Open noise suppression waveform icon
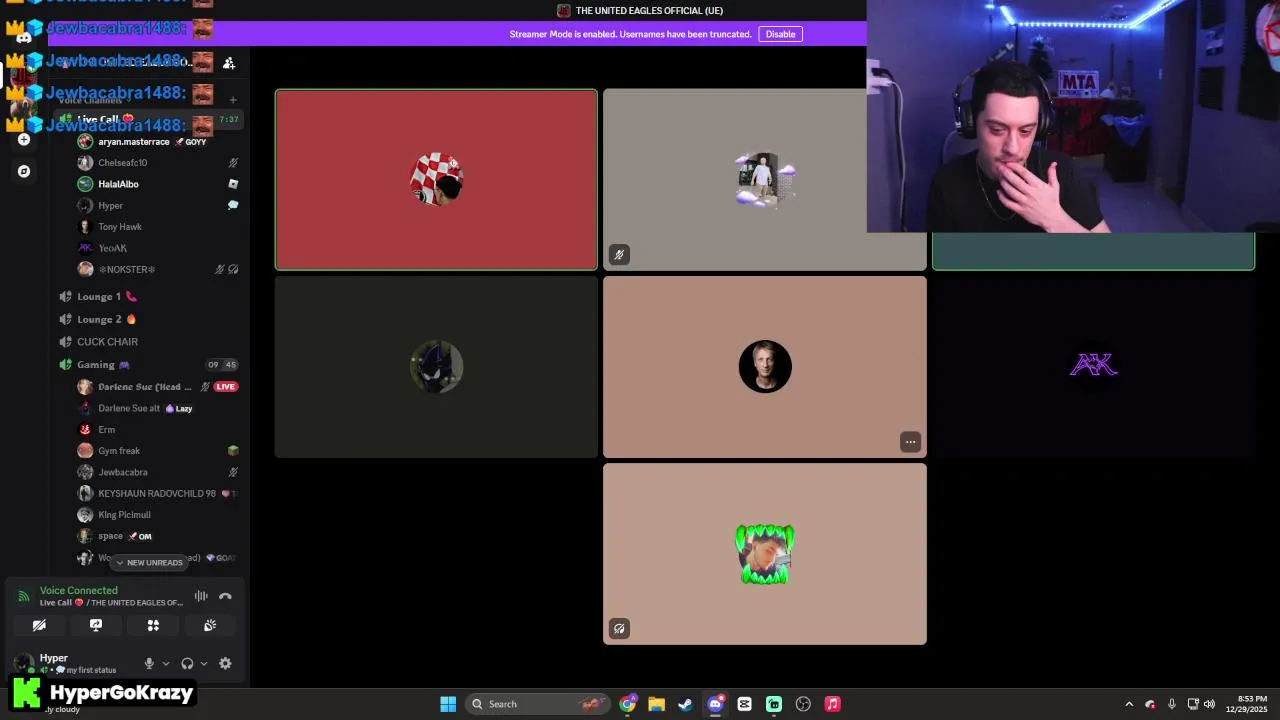This screenshot has width=1280, height=720. click(x=201, y=596)
